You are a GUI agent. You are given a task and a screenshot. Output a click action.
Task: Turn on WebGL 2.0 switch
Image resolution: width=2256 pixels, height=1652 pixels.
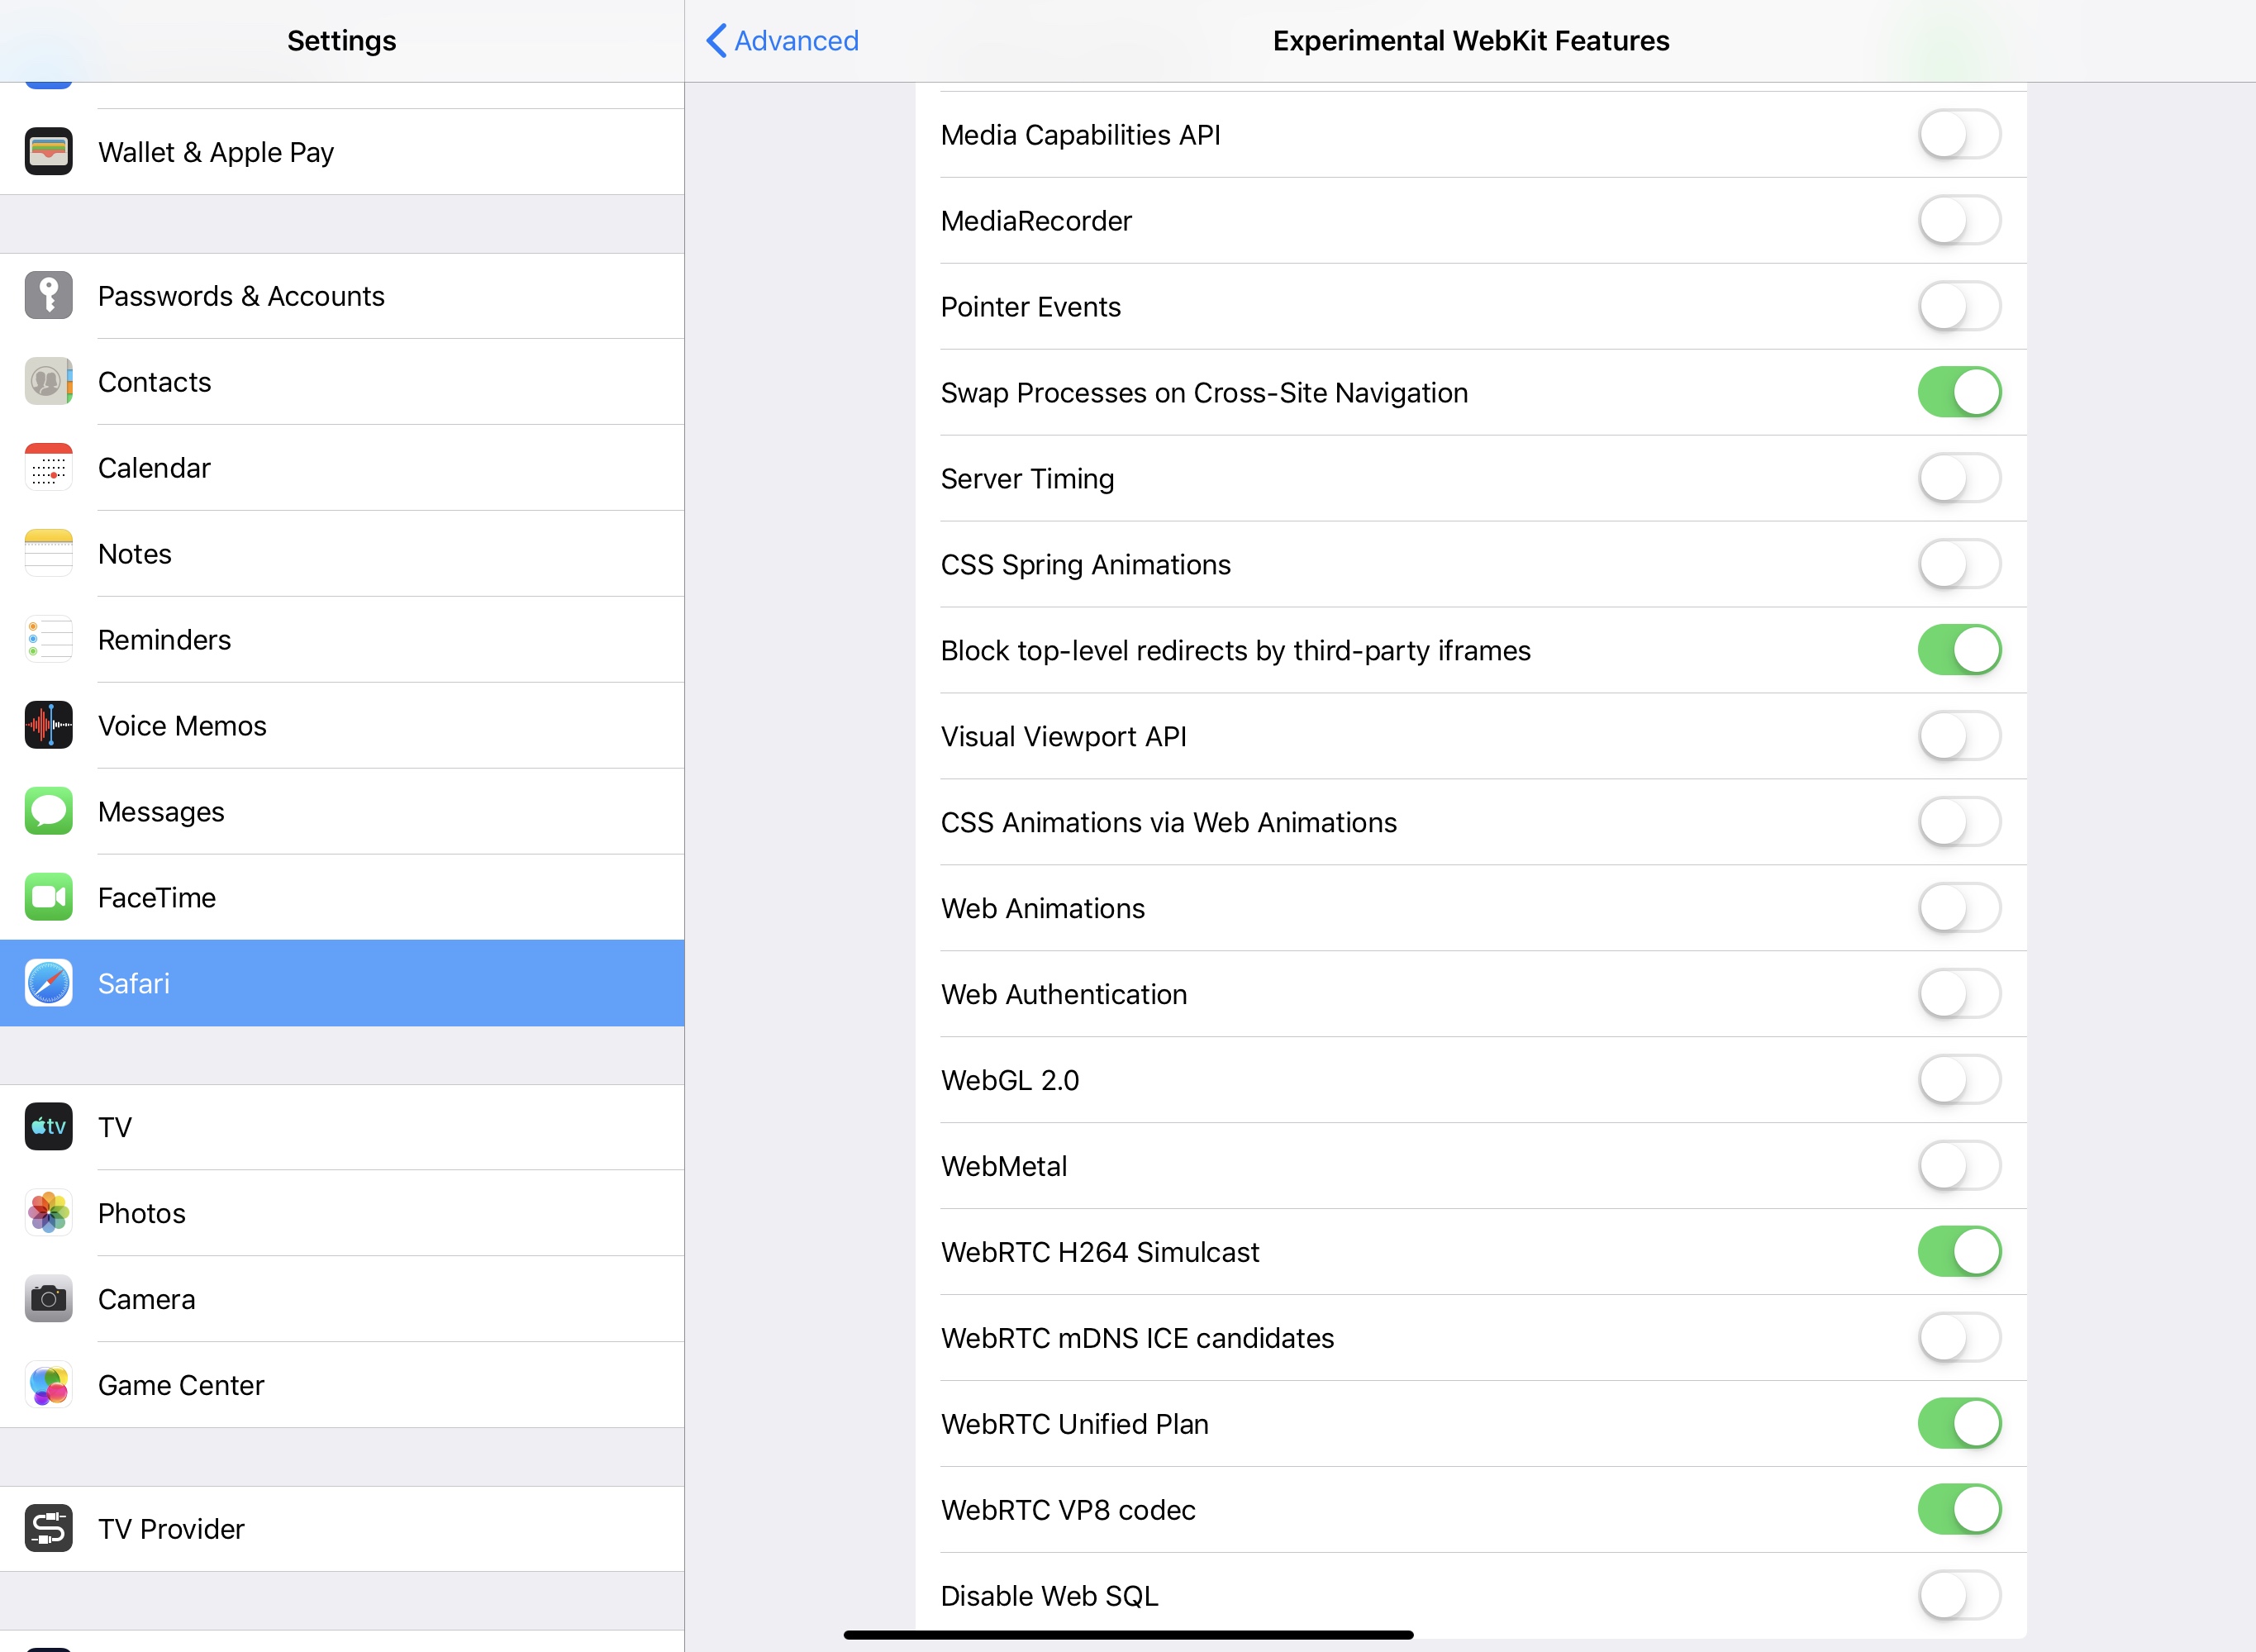tap(1958, 1080)
